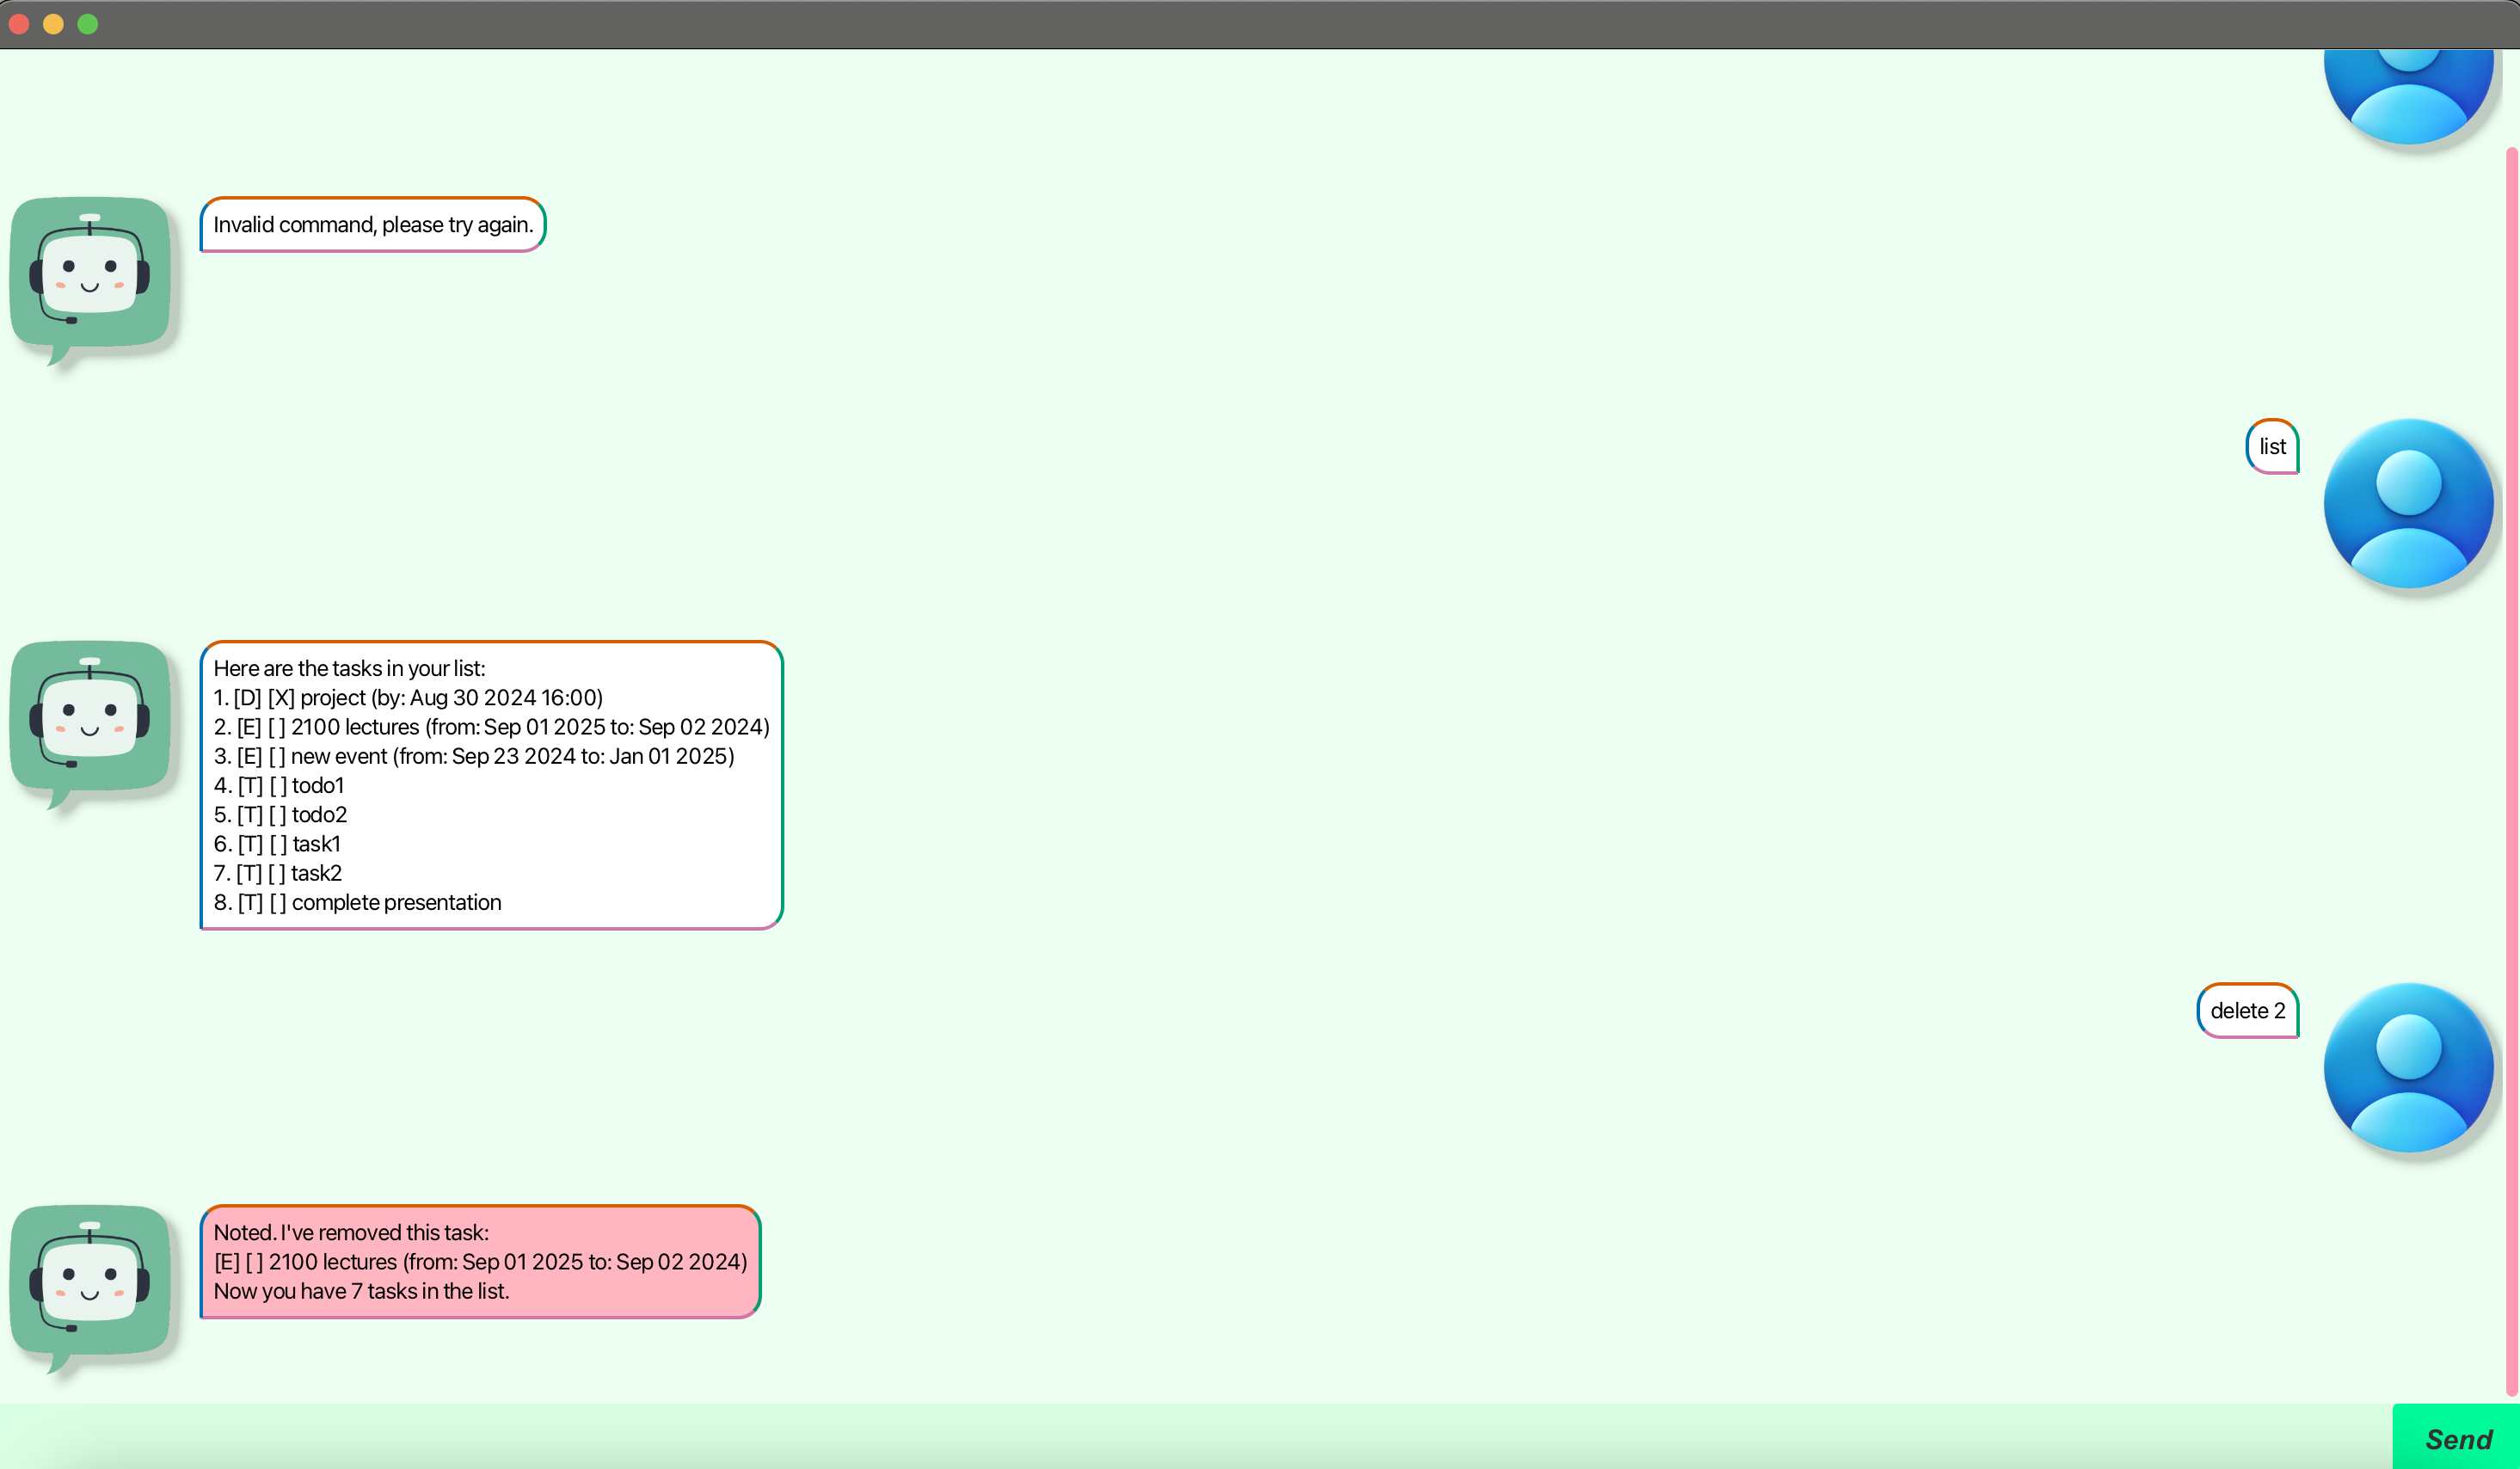Click bot avatar beside task list message

[92, 724]
